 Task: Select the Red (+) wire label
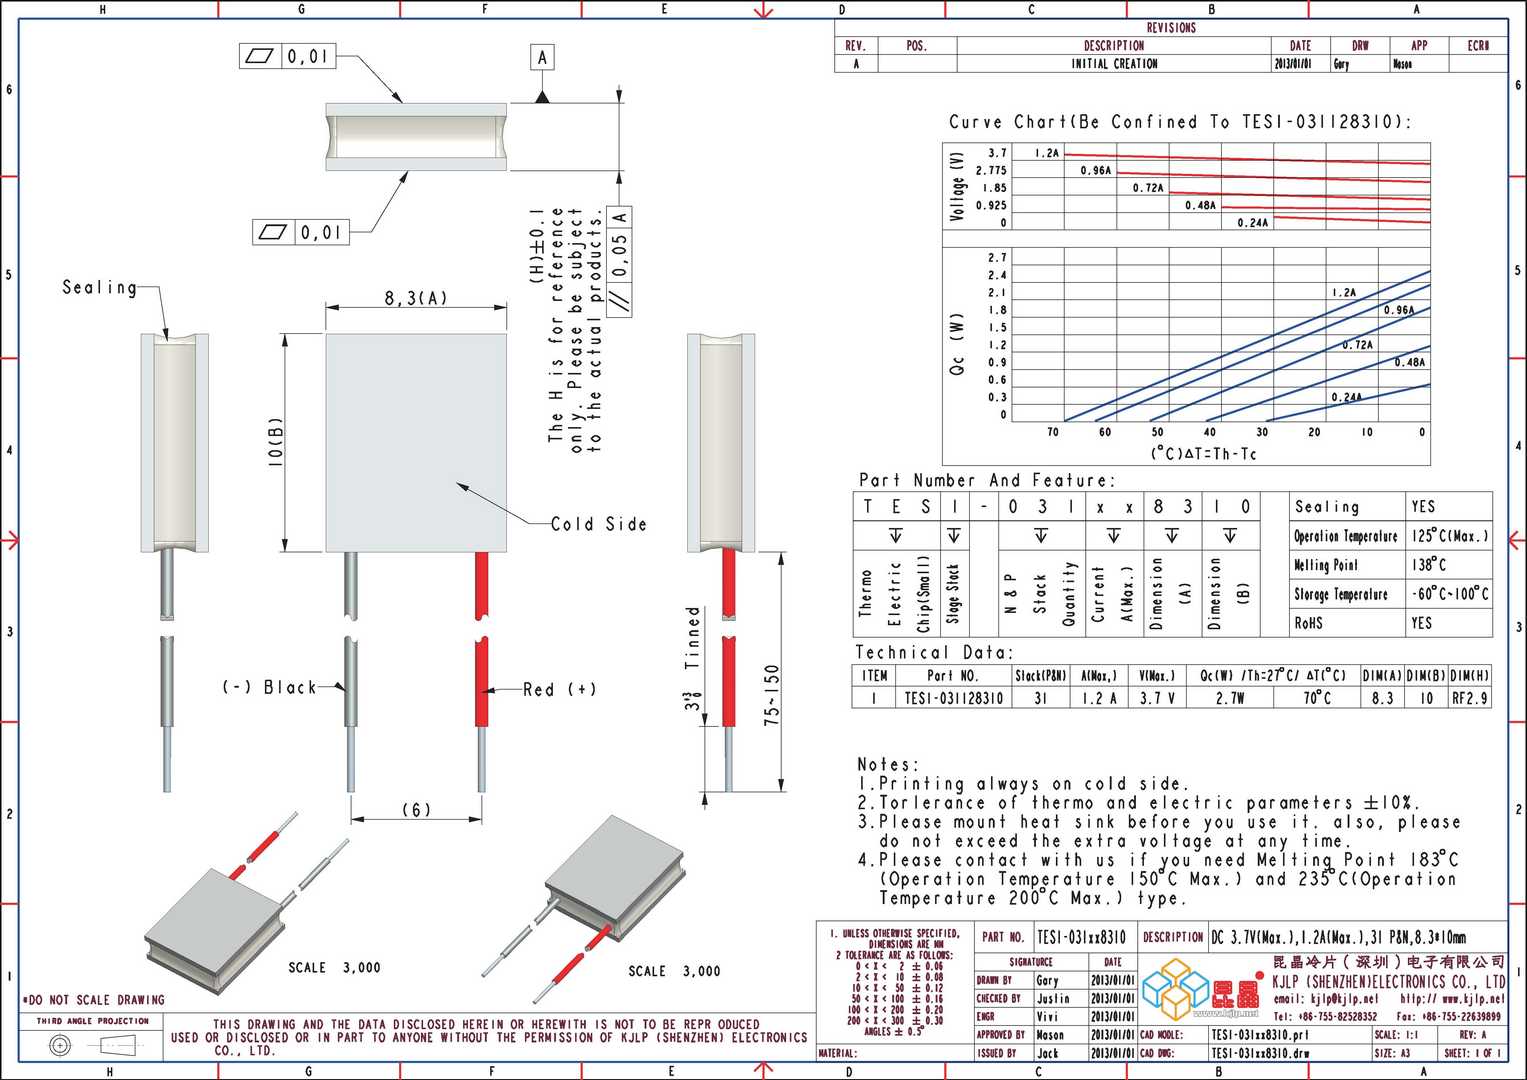click(560, 689)
